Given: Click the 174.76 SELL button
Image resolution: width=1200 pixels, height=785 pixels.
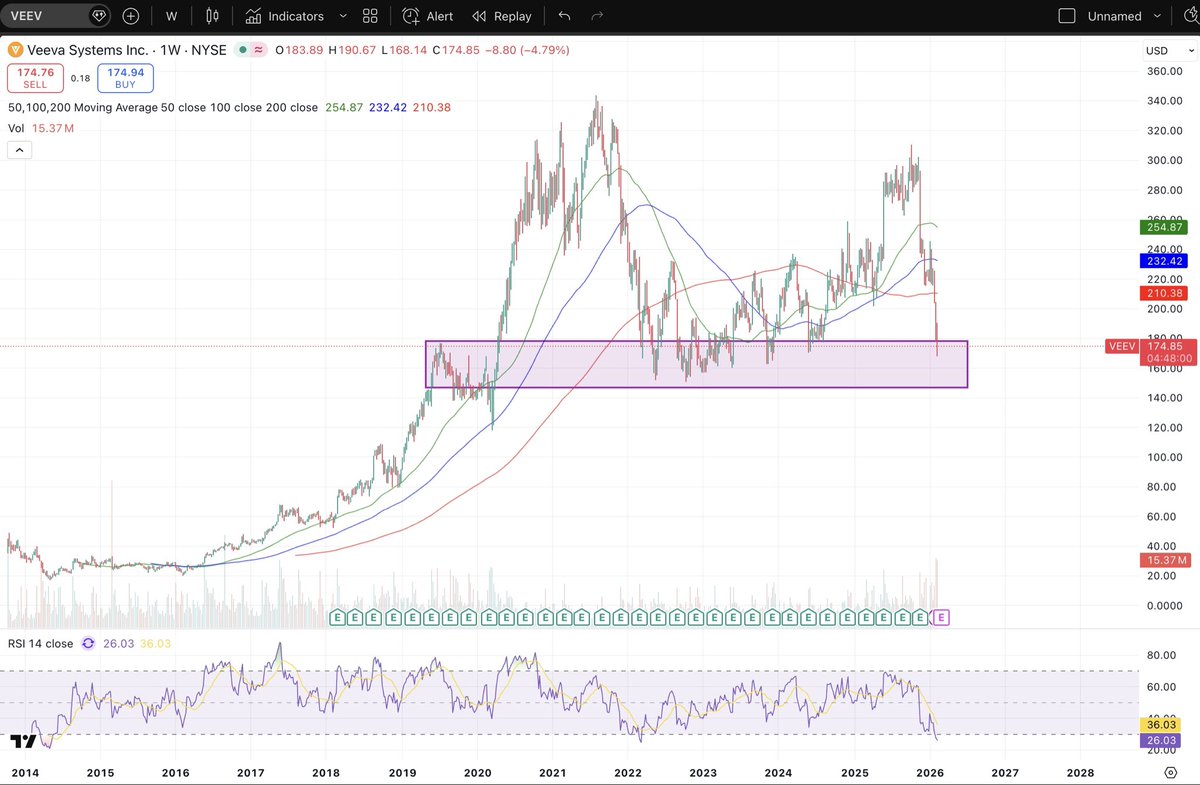Looking at the screenshot, I should (x=34, y=78).
